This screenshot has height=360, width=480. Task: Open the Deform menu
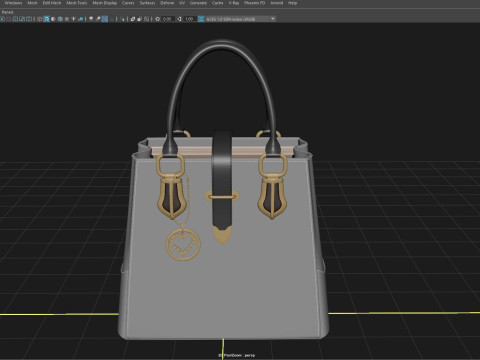point(167,3)
